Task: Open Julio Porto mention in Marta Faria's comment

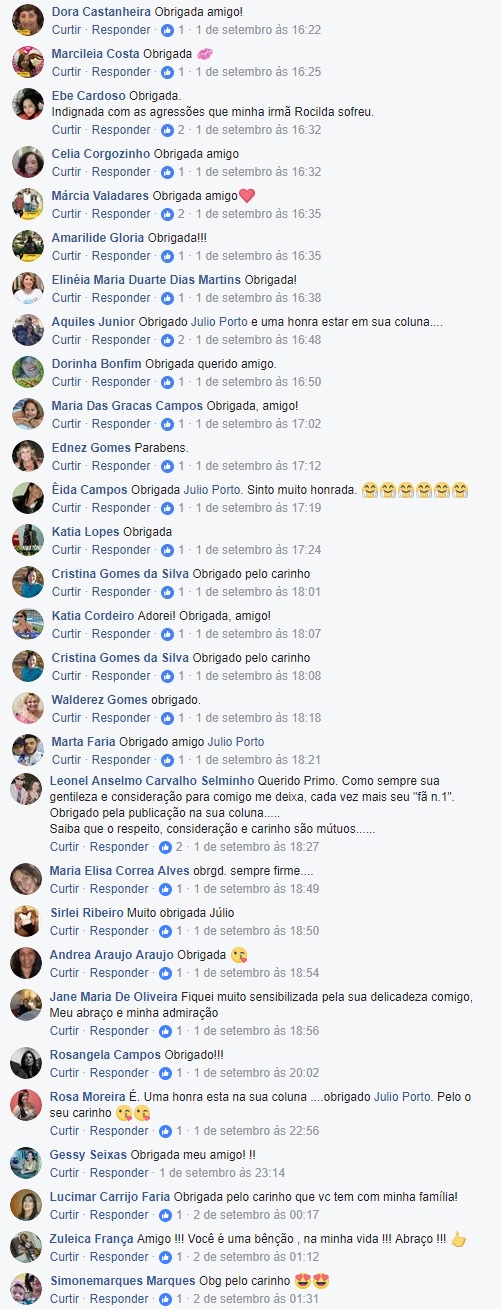Action: point(236,742)
